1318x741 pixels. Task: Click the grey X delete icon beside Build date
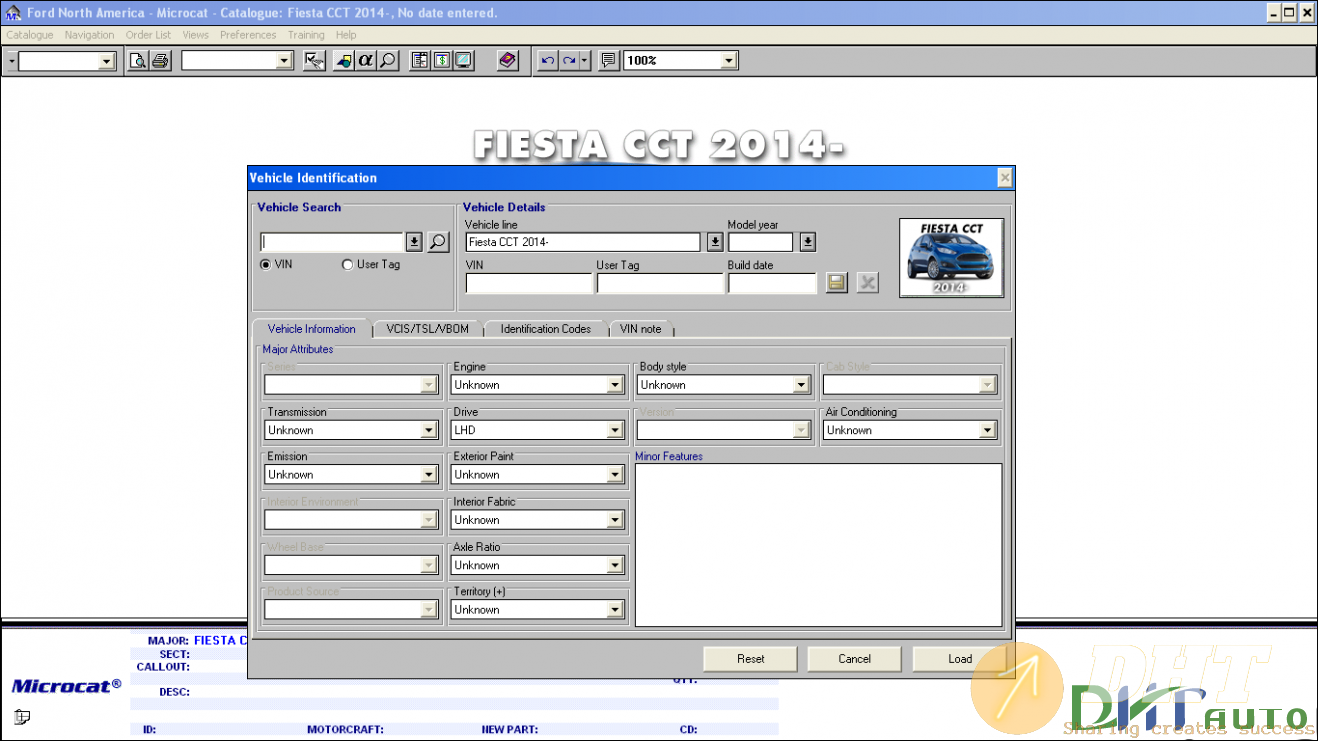868,283
